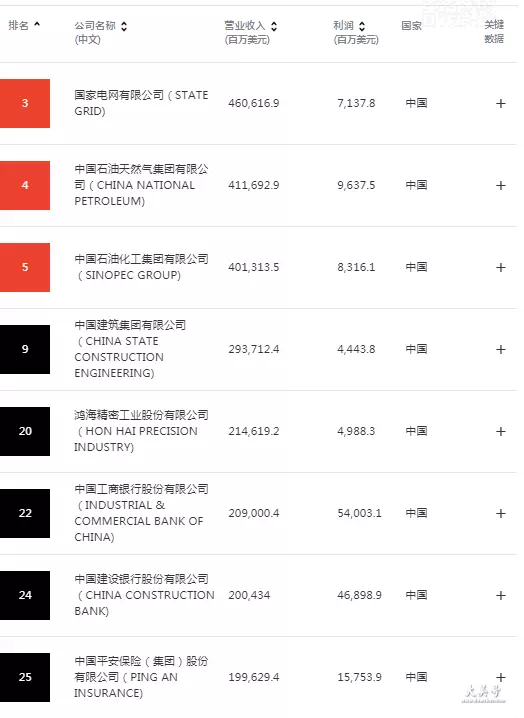Sort by 利润 column arrows
This screenshot has height=718, width=524.
tap(362, 26)
